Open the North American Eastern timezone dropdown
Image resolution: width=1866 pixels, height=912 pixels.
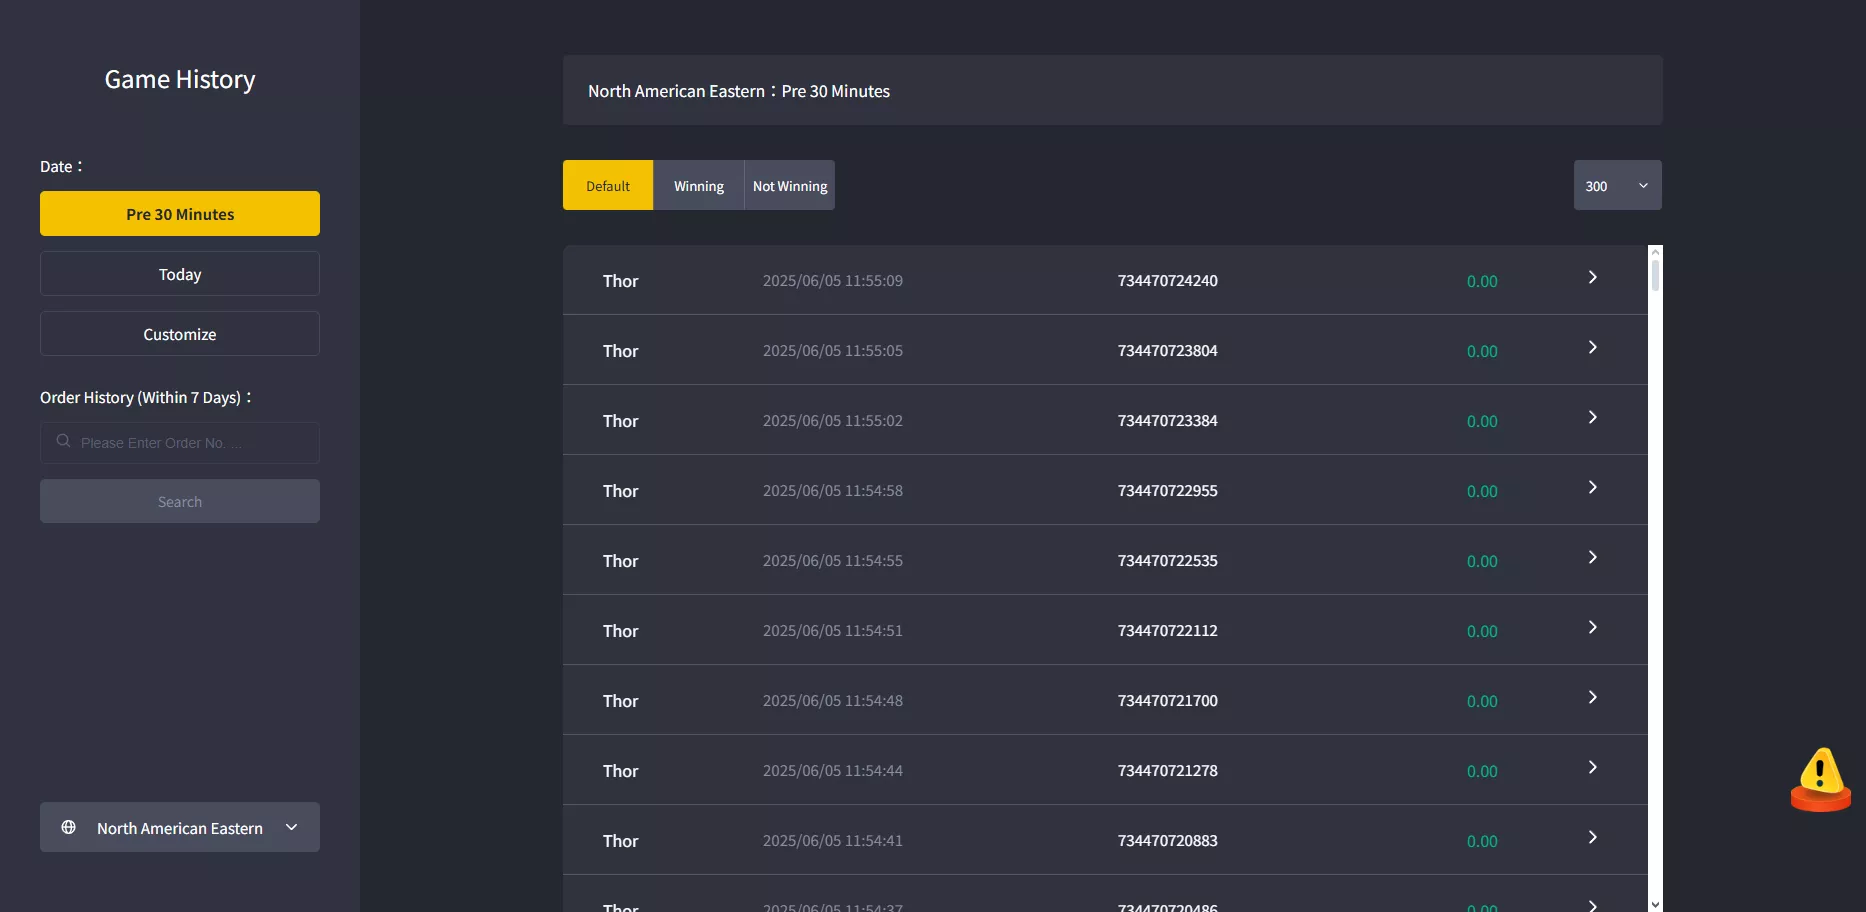tap(180, 827)
